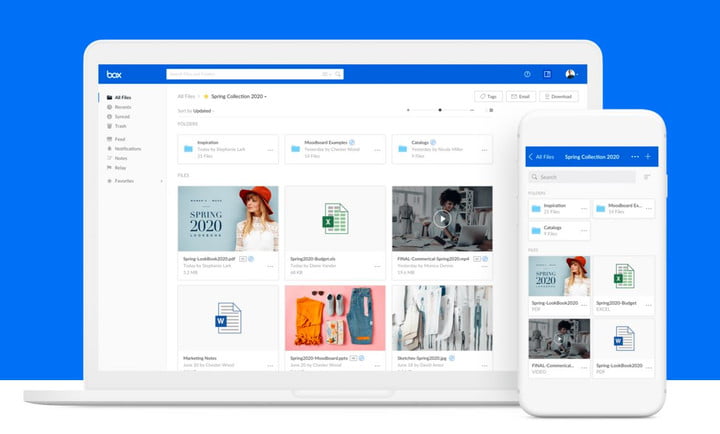Open the Moodboard Examples folder icon on the laptop
The height and width of the screenshot is (434, 720).
pos(295,149)
